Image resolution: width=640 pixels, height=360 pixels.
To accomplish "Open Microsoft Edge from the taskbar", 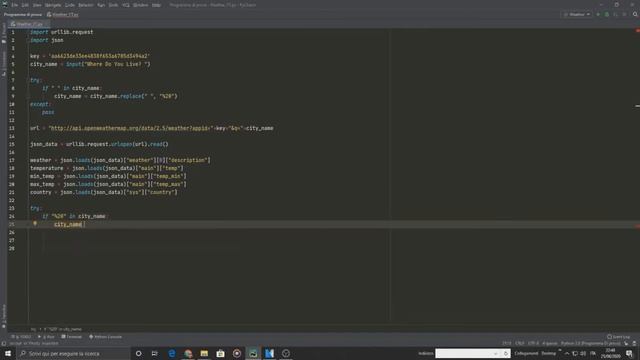I will pos(172,353).
